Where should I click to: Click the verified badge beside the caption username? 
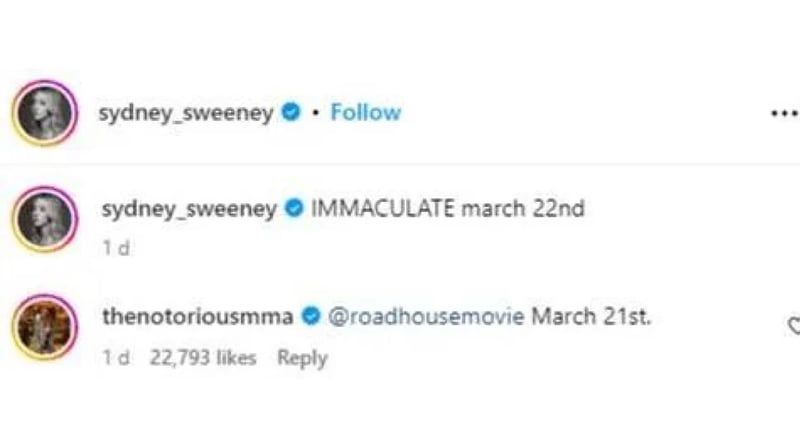(295, 210)
